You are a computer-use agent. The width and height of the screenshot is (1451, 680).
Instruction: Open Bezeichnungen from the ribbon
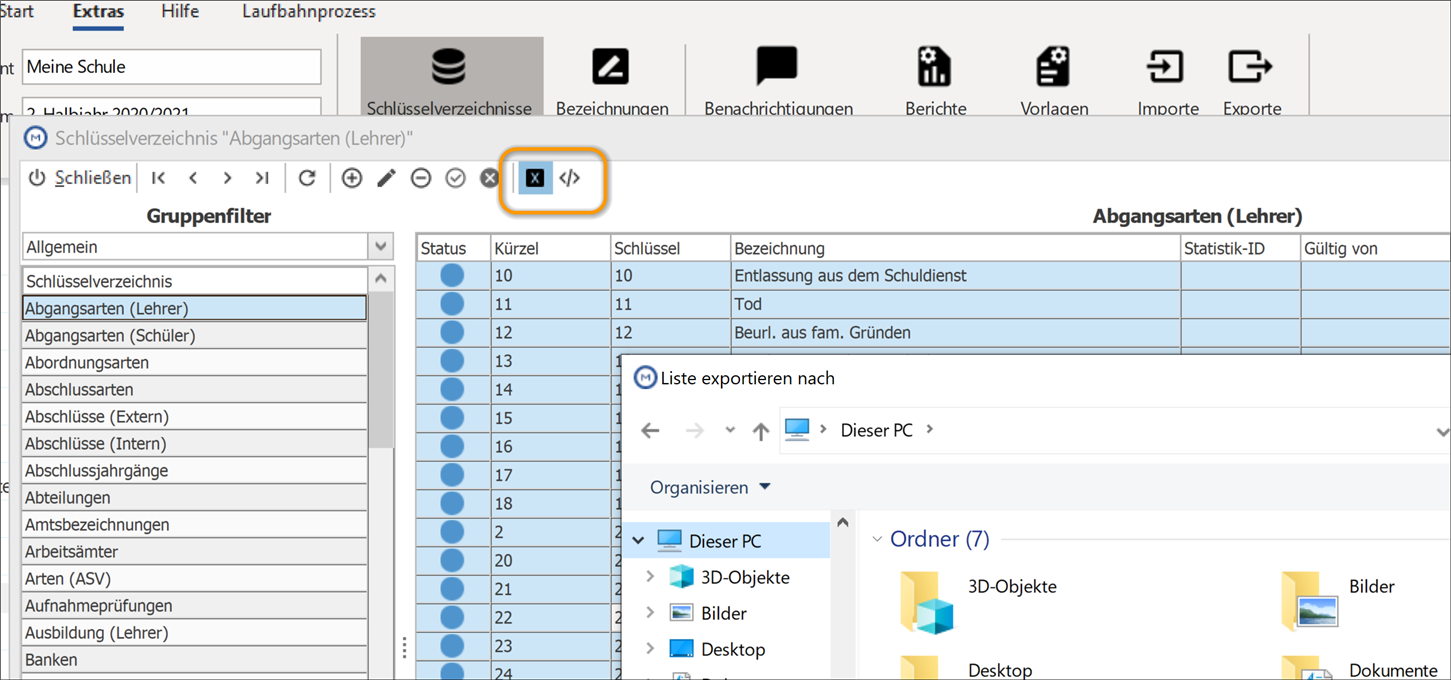(x=611, y=68)
